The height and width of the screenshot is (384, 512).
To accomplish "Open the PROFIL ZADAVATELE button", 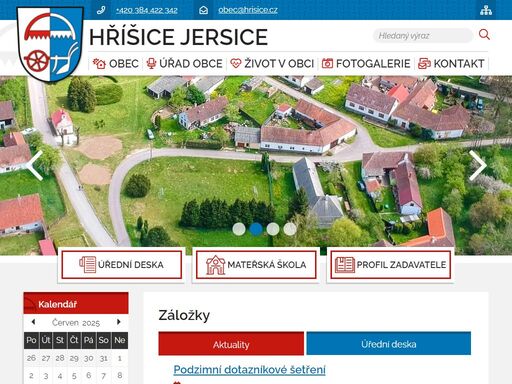I will [x=391, y=265].
